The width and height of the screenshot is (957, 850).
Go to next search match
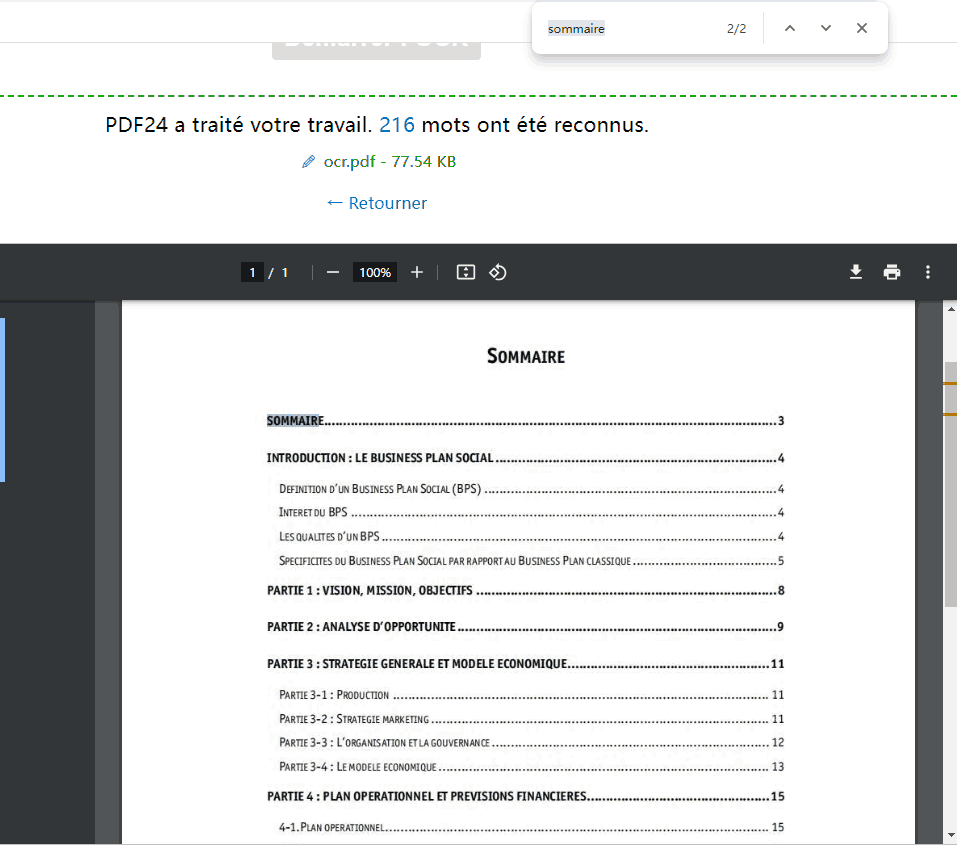point(826,28)
